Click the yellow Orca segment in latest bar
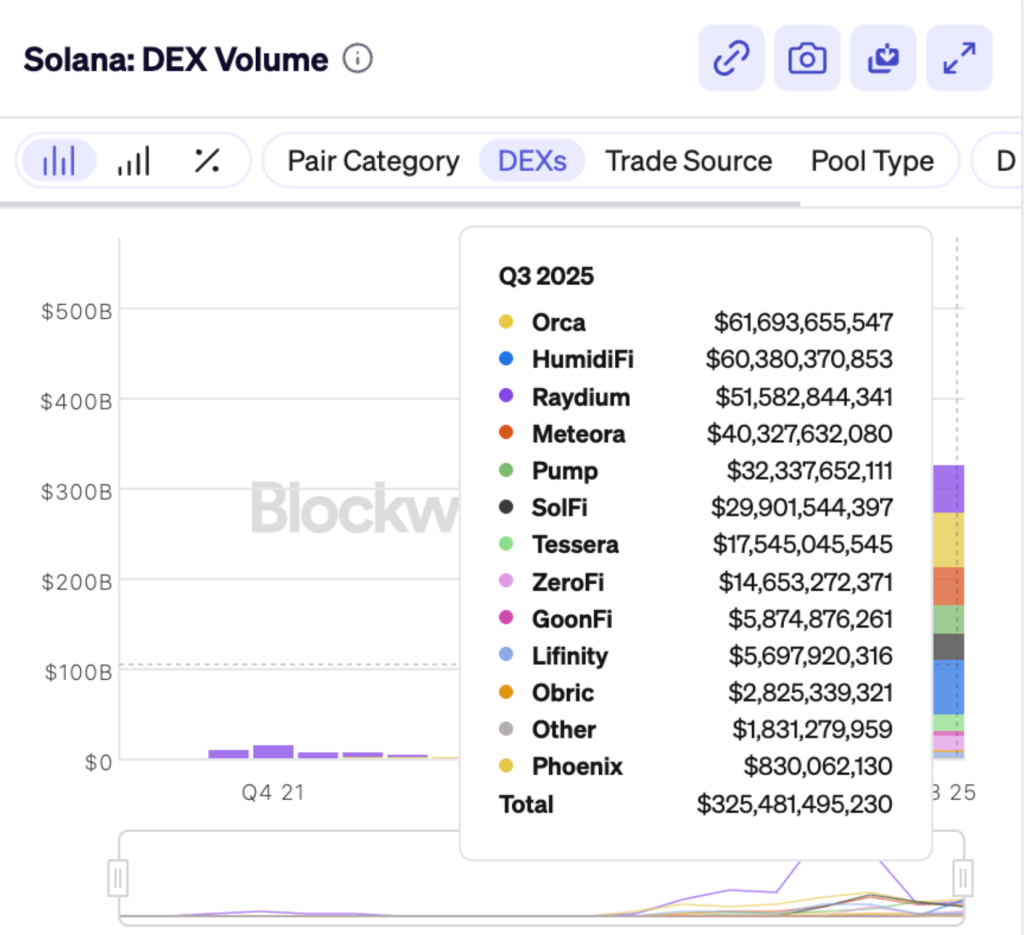This screenshot has height=935, width=1024. point(949,540)
